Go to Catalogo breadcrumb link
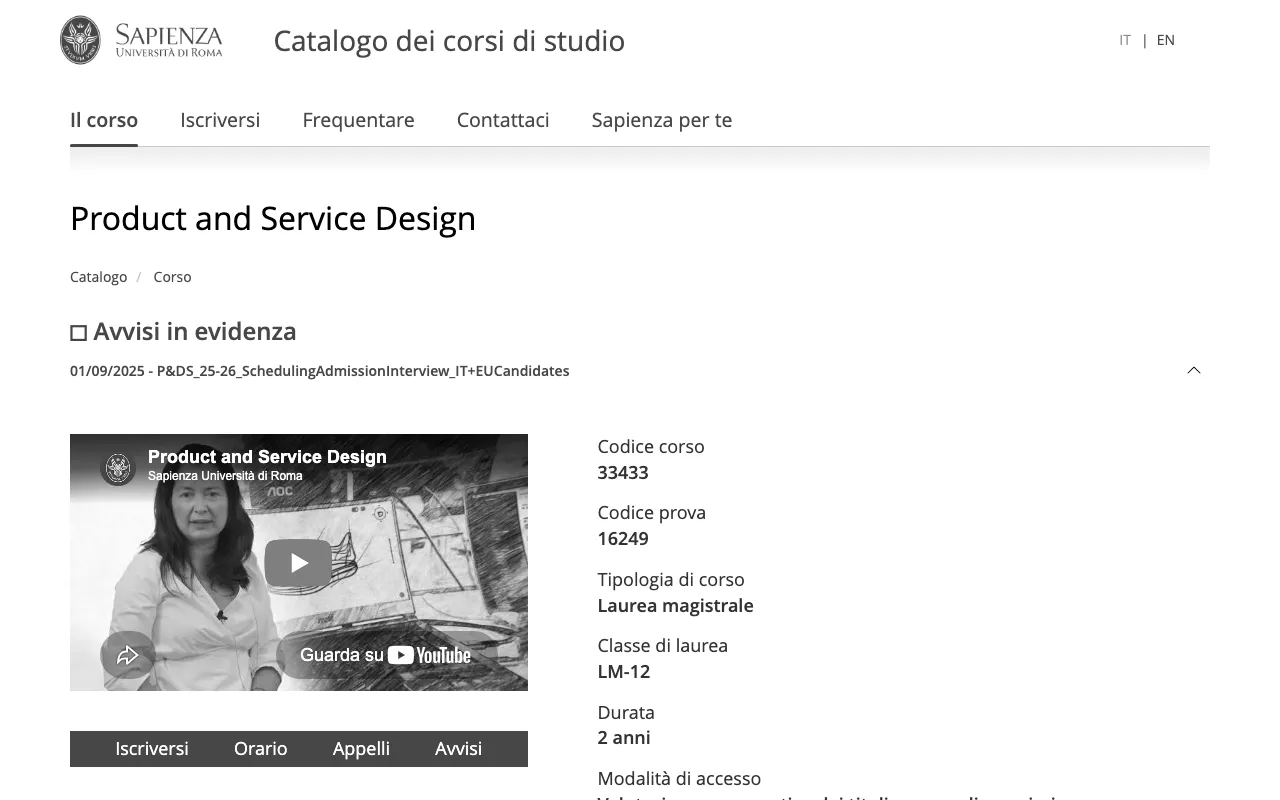 tap(99, 277)
